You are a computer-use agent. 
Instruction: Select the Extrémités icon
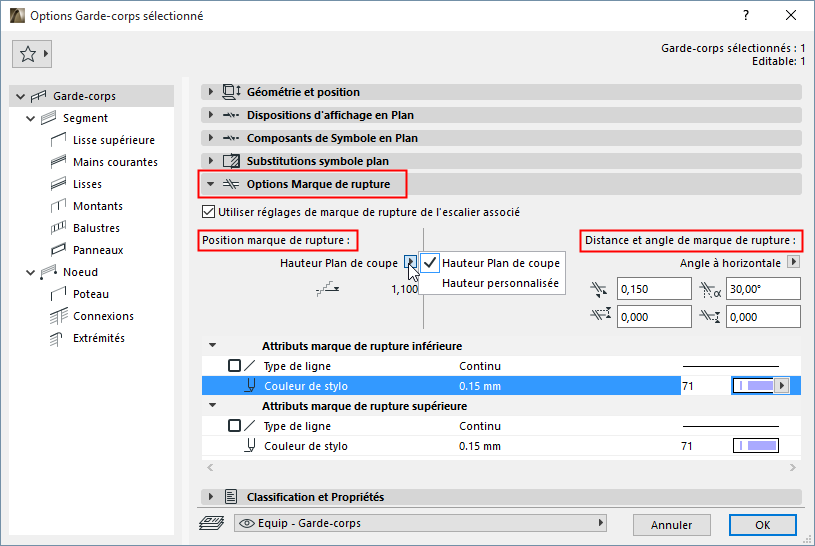coord(56,339)
